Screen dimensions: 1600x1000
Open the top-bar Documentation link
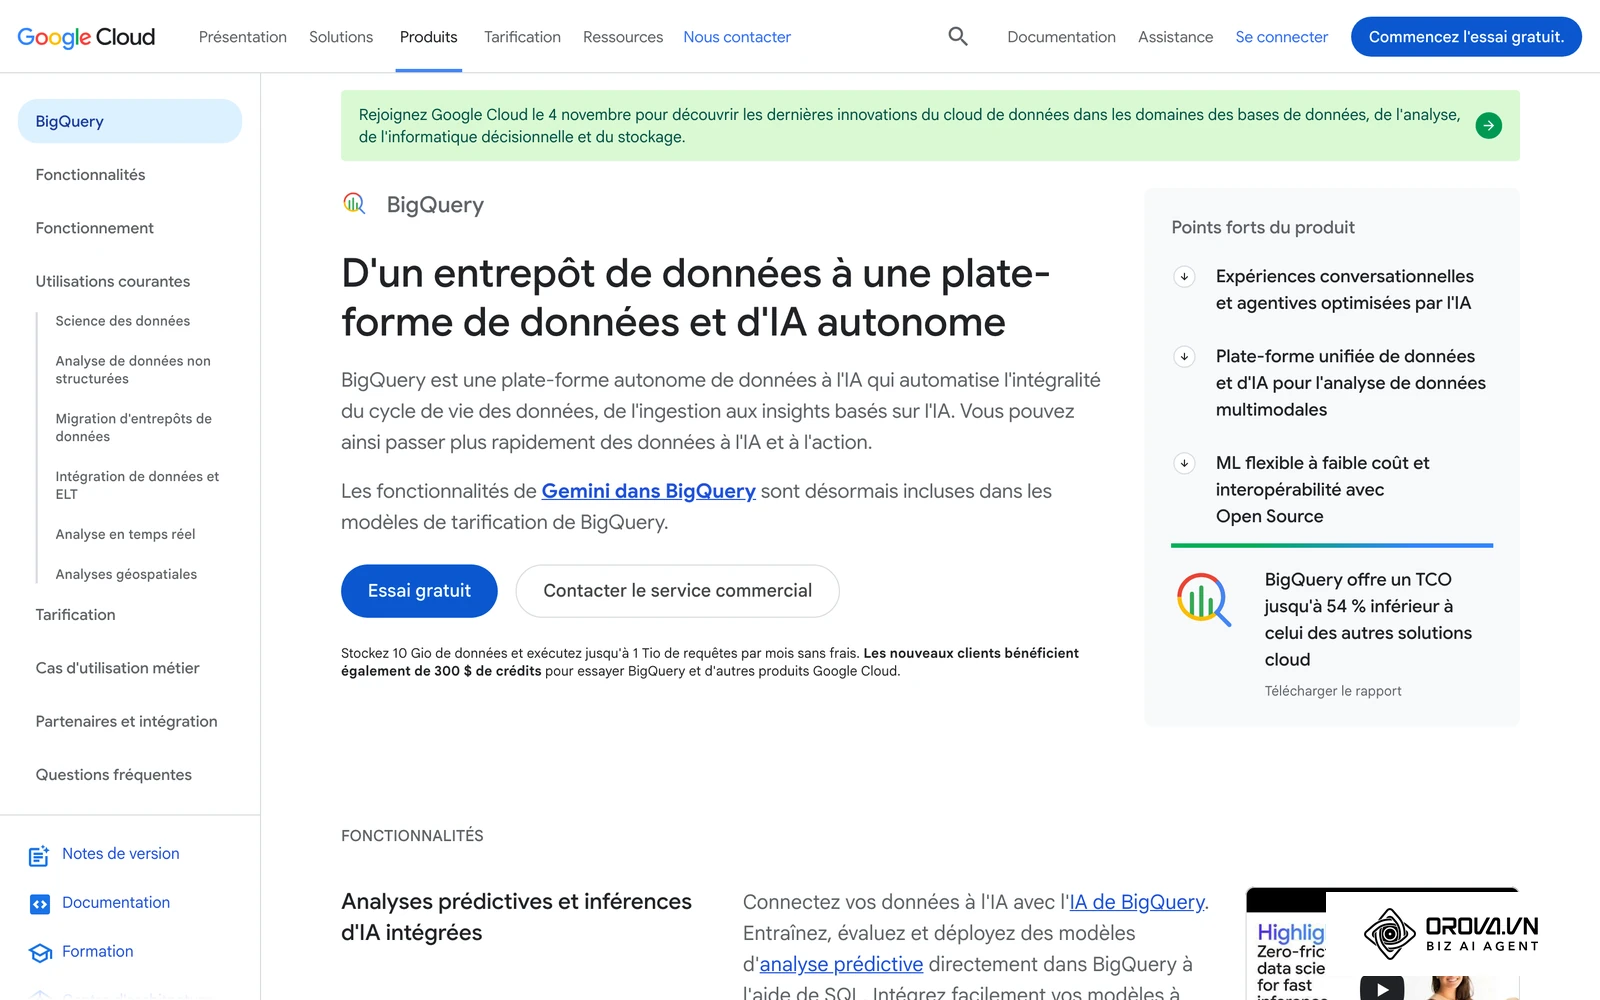pos(1061,37)
